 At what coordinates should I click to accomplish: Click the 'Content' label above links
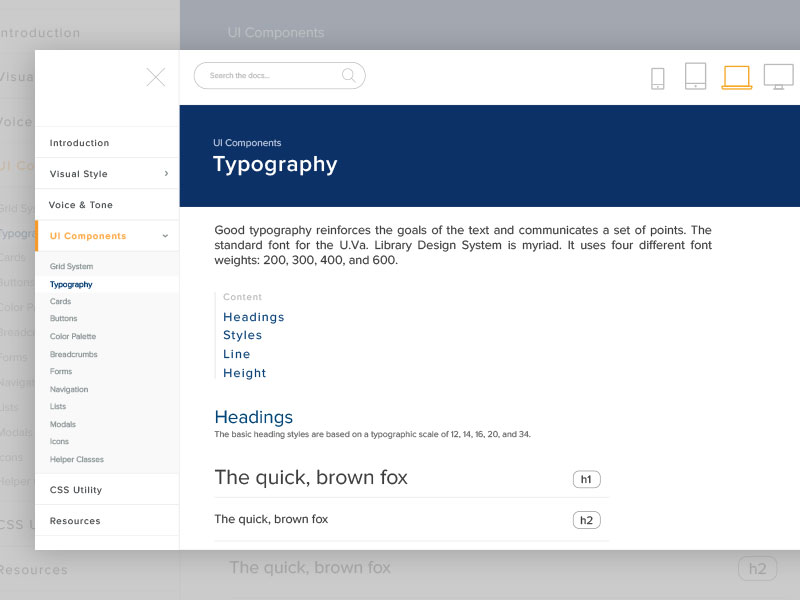(242, 297)
